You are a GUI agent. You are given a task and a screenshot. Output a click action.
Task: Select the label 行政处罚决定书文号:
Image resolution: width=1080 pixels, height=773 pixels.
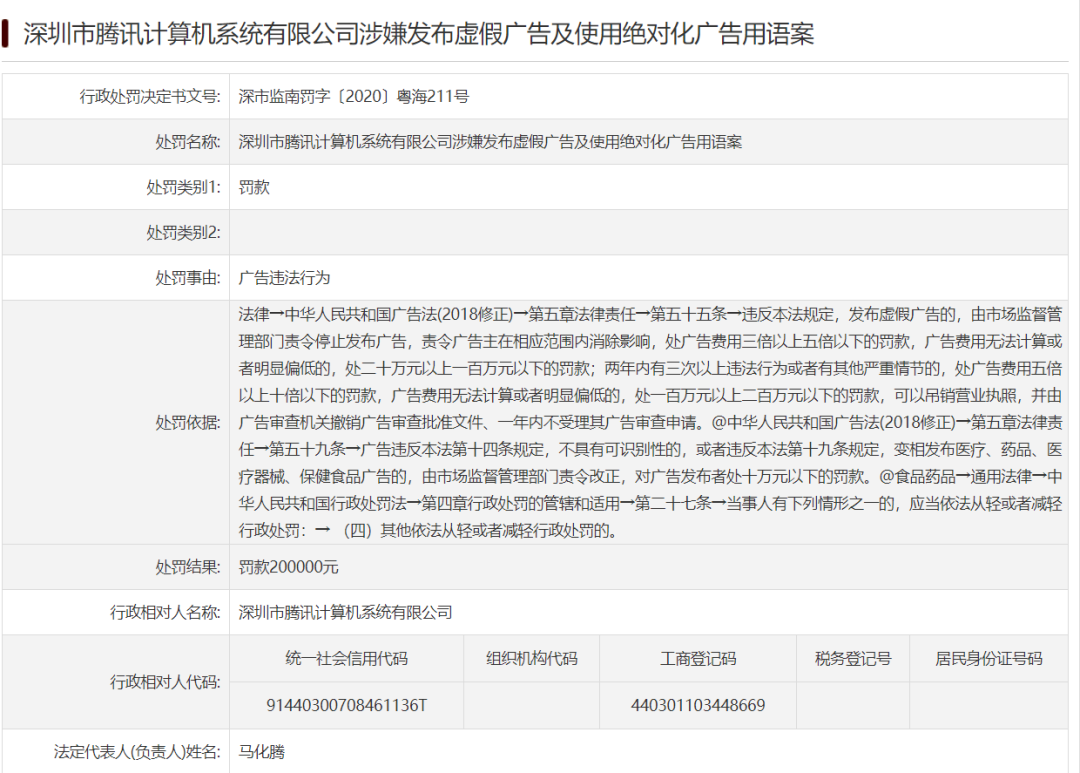(x=150, y=96)
